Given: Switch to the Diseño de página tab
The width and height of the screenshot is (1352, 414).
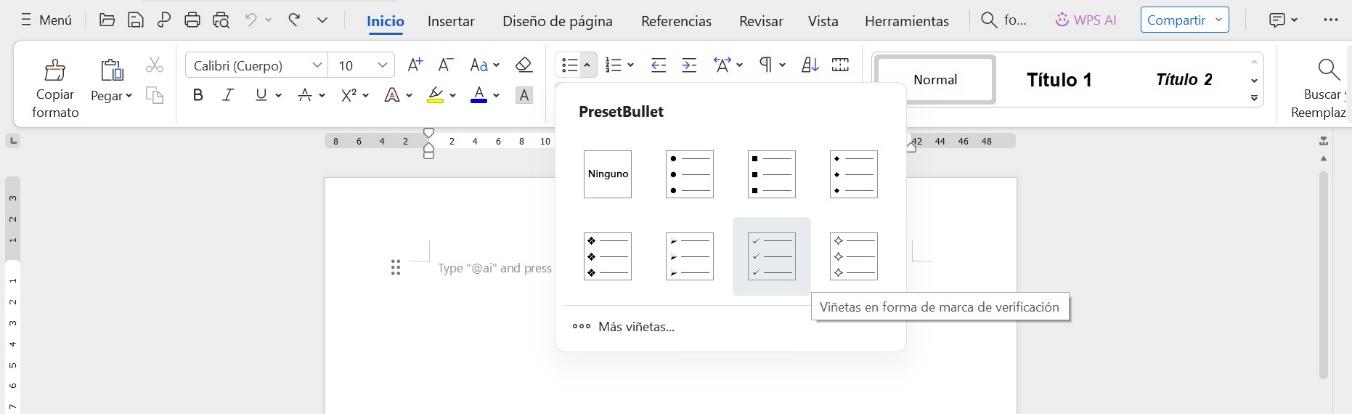Looking at the screenshot, I should (558, 20).
